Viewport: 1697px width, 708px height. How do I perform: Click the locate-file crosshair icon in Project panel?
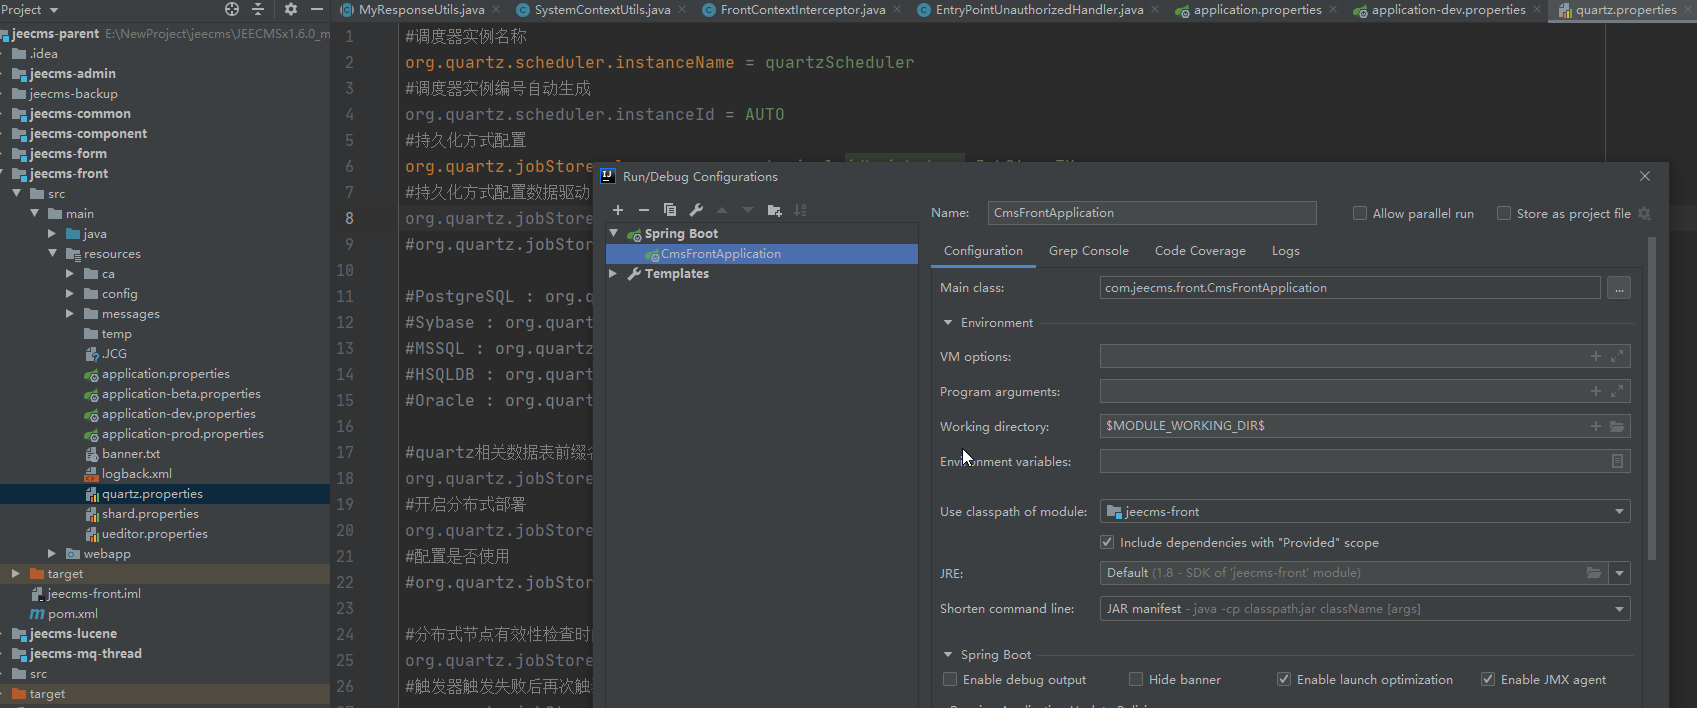(x=232, y=9)
